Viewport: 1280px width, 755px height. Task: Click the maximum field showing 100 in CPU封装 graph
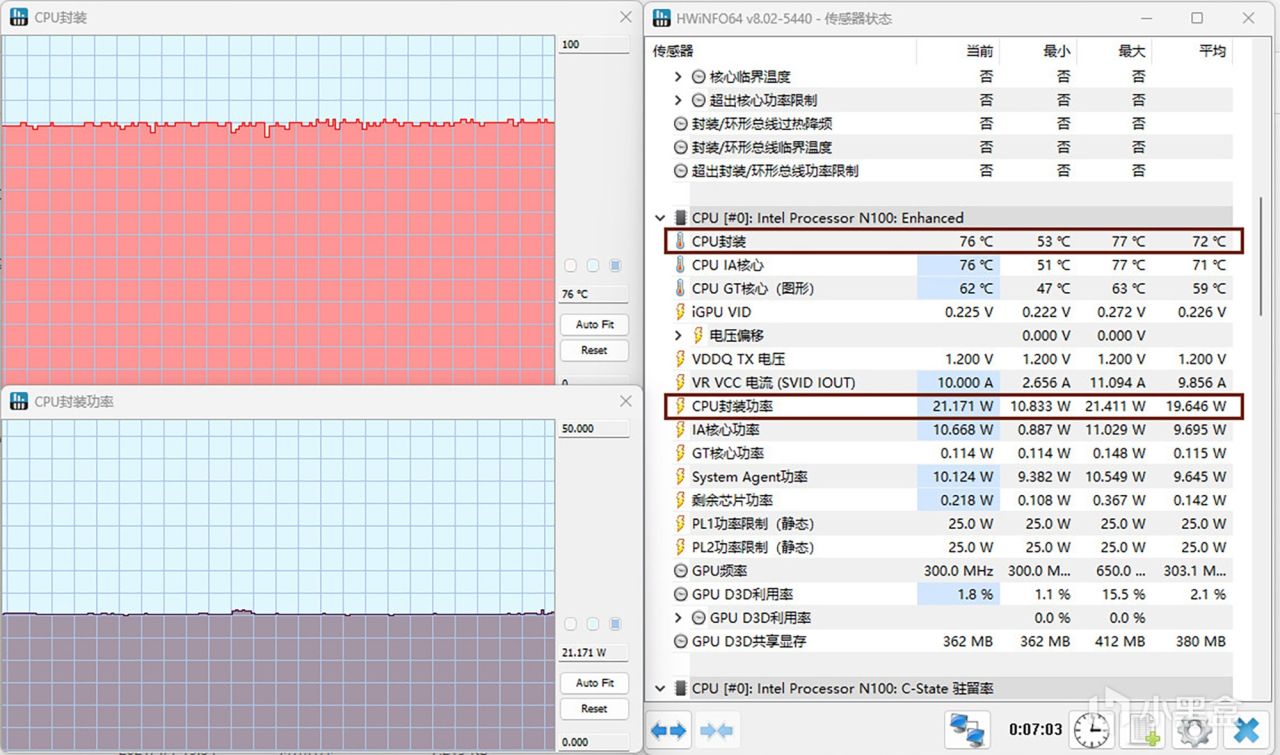tap(594, 45)
